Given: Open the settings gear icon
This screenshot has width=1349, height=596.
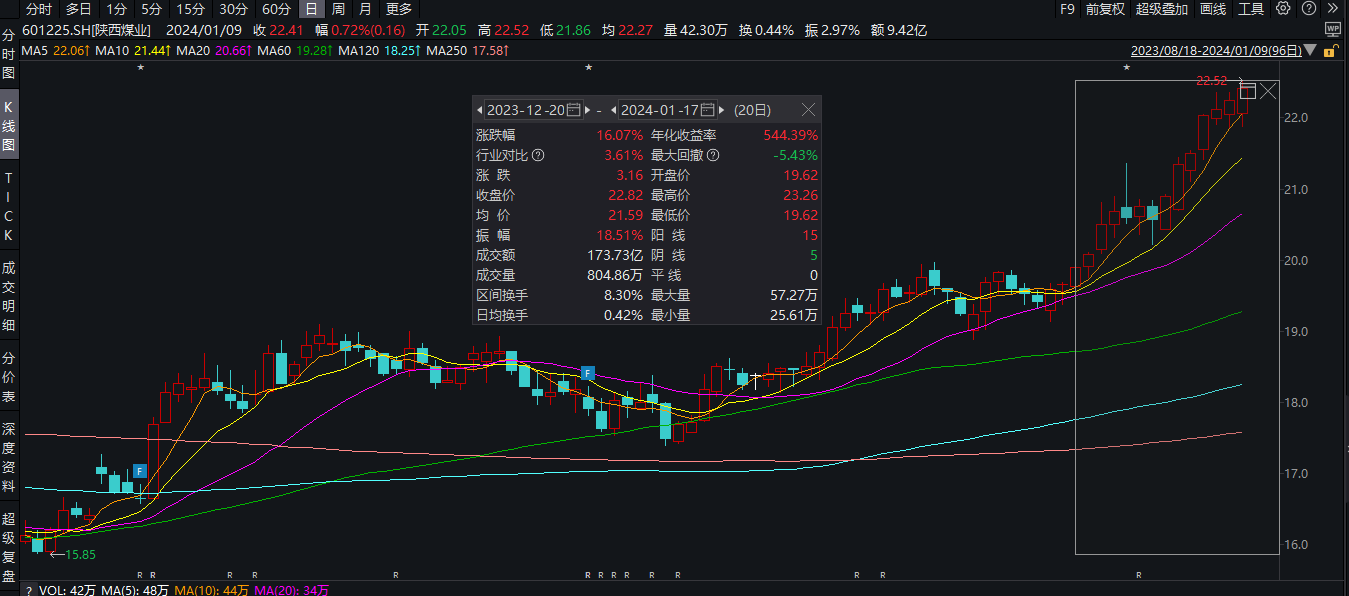Looking at the screenshot, I should [1282, 9].
